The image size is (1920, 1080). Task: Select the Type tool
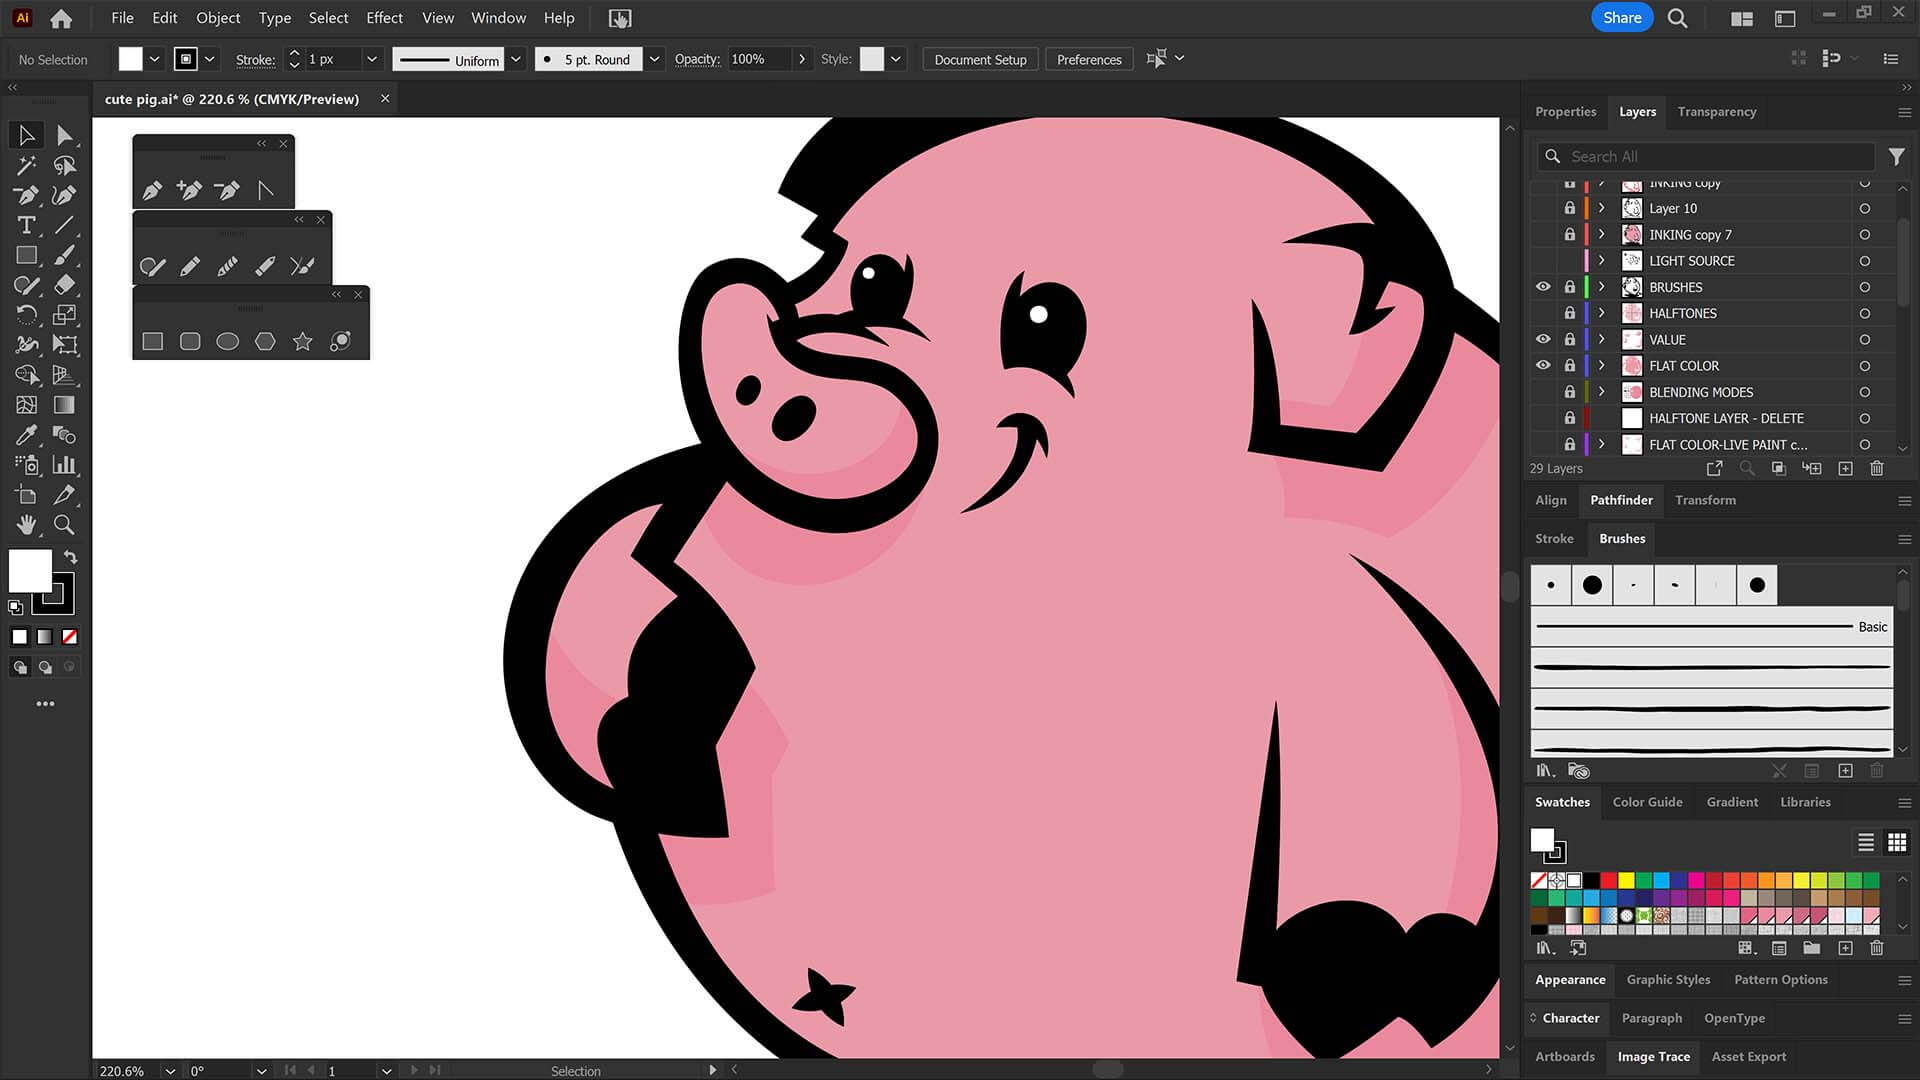pos(26,225)
